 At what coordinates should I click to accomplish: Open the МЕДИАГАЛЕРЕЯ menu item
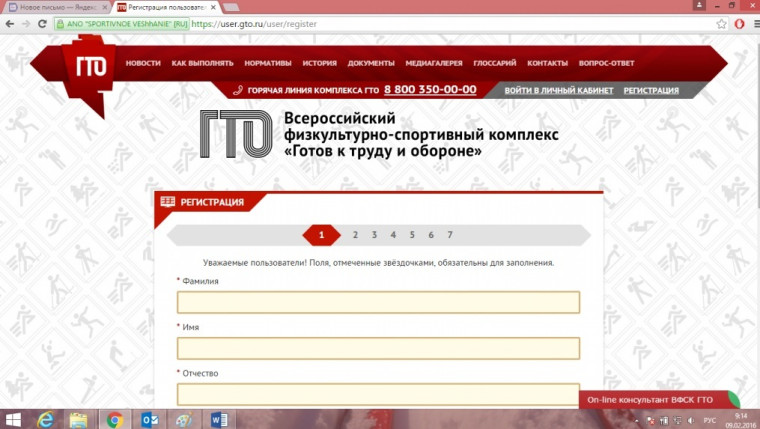[434, 63]
